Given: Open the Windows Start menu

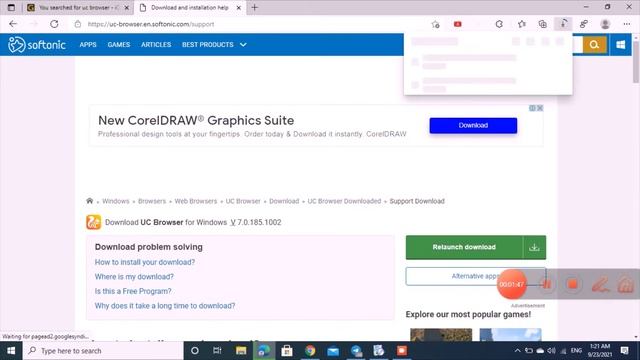Looking at the screenshot, I should [x=11, y=351].
